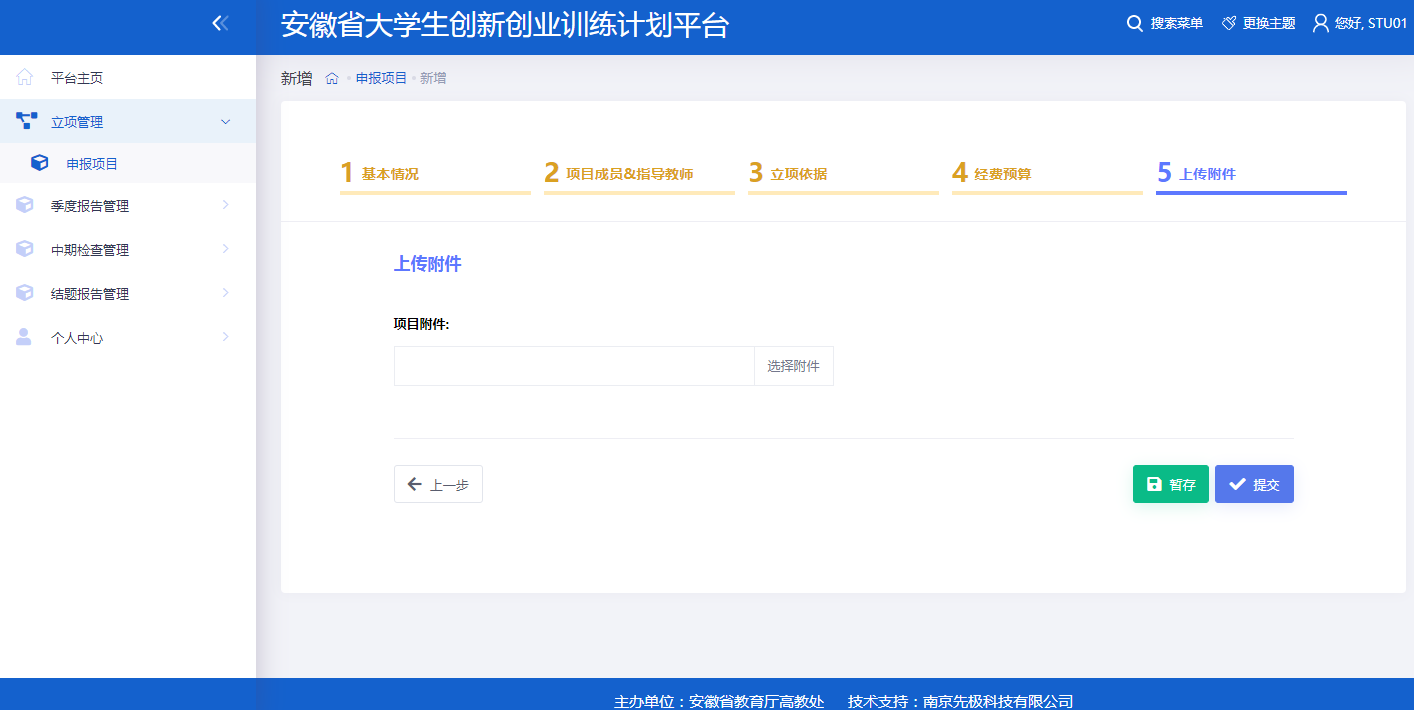1414x710 pixels.
Task: Expand the 季度报告管理 submenu arrow
Action: pyautogui.click(x=225, y=206)
